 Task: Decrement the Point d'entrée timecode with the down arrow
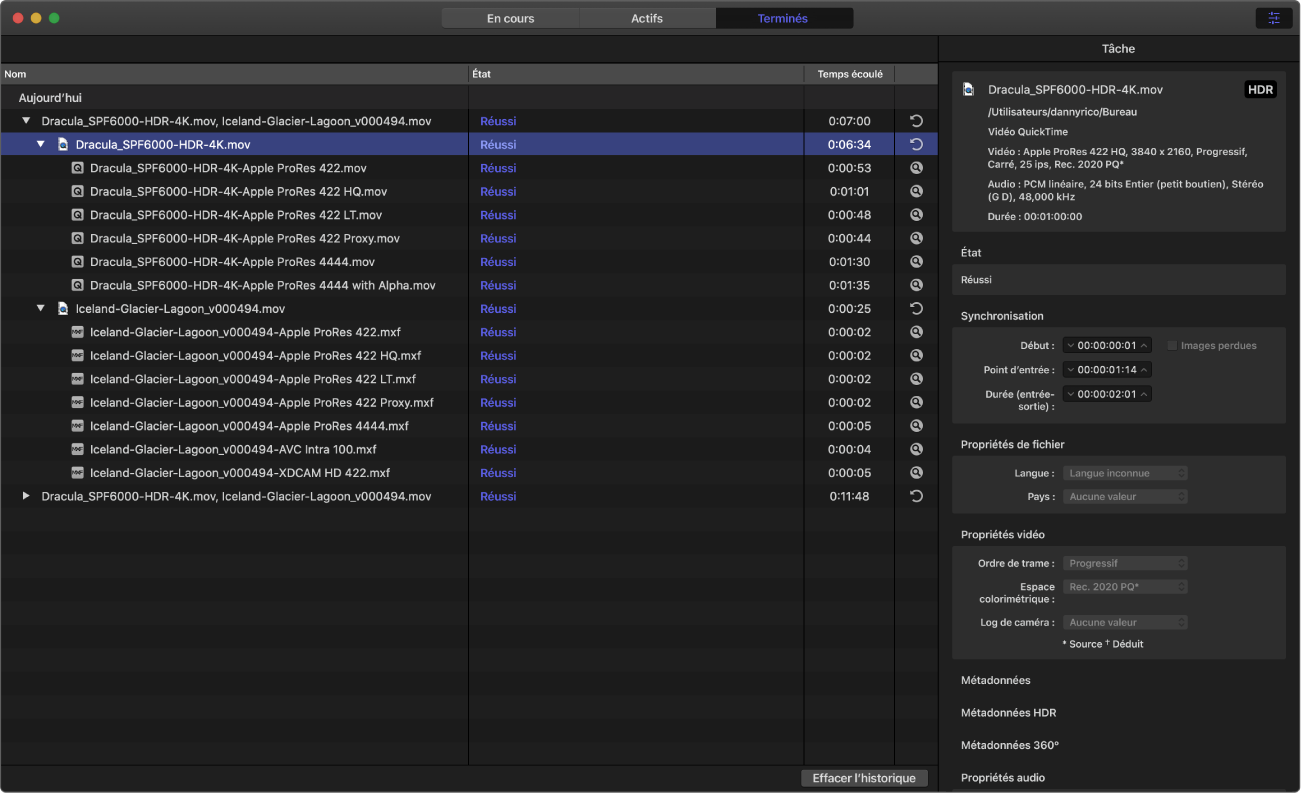1070,370
